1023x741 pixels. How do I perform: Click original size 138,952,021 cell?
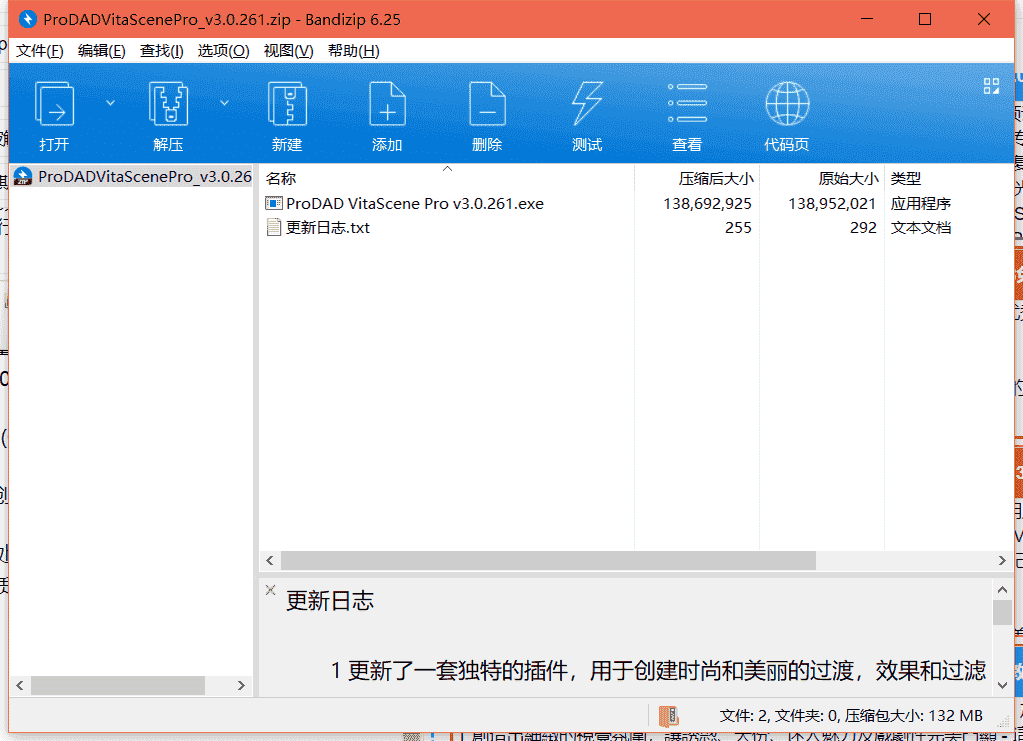tap(832, 204)
